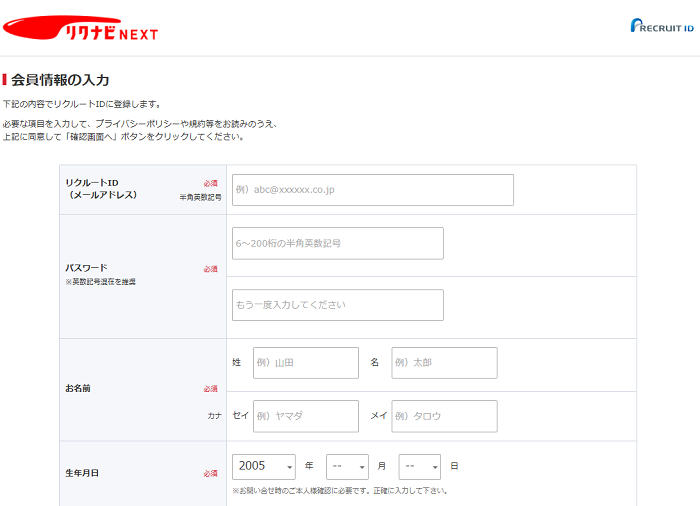The width and height of the screenshot is (700, 506).
Task: Click the 会員情報の入力 page heading
Action: (x=60, y=79)
